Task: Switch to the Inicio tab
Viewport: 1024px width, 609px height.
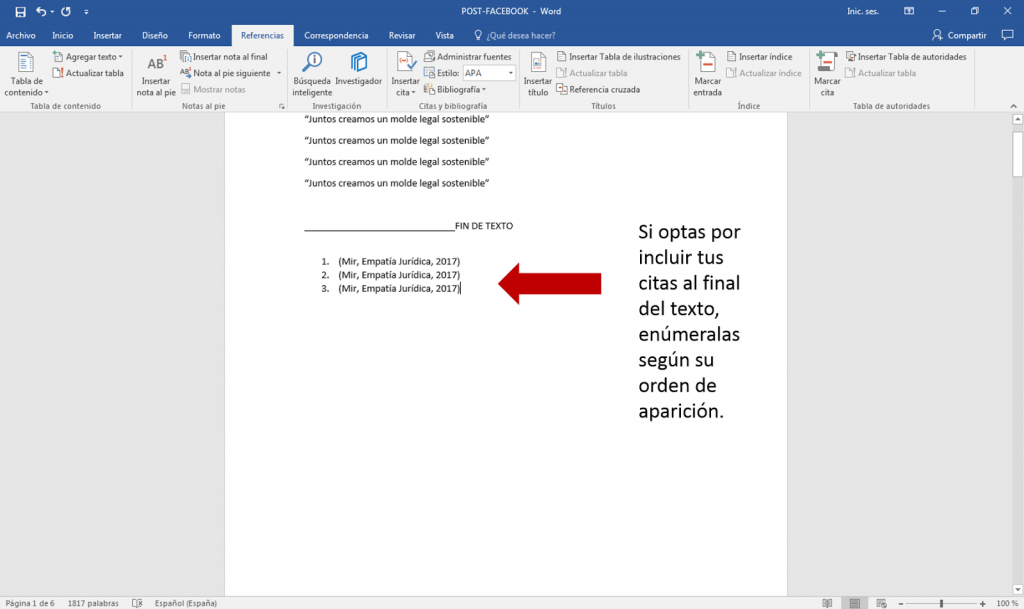Action: coord(63,35)
